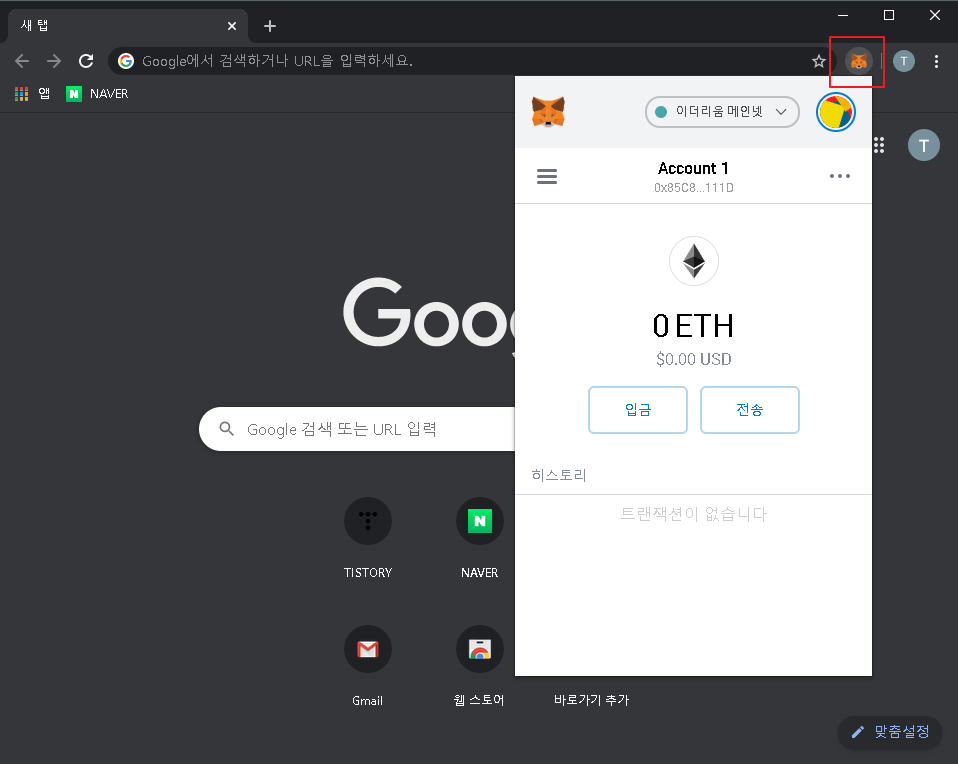Open Google account T avatar on page

pos(924,145)
